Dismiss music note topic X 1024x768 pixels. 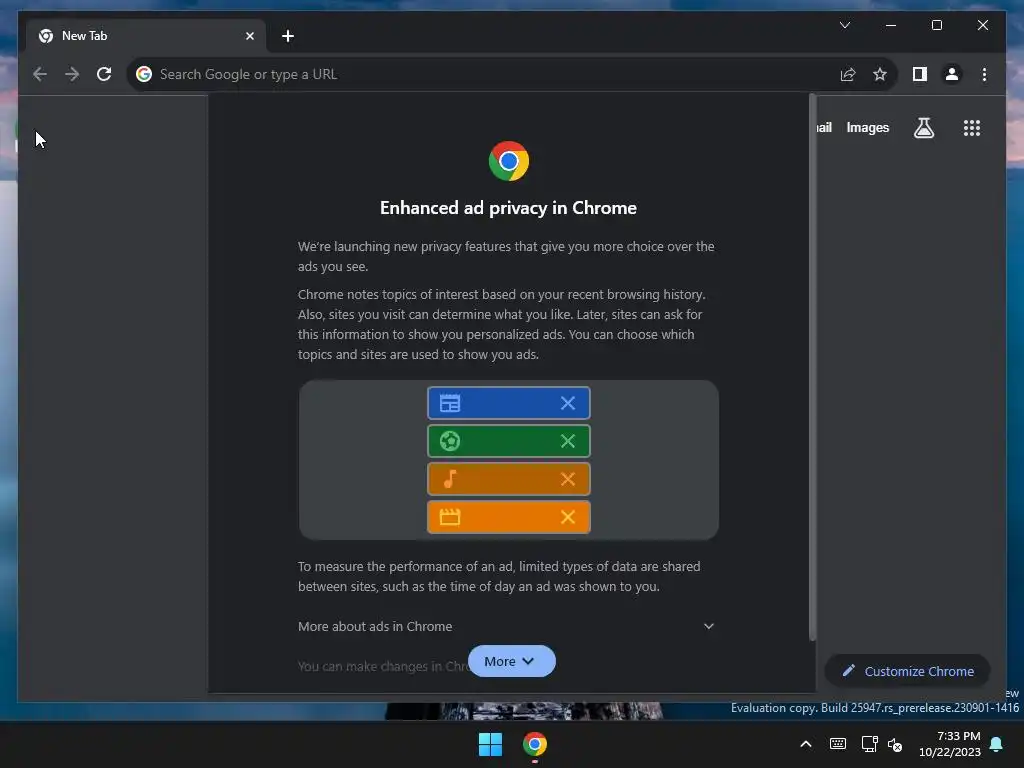pyautogui.click(x=568, y=479)
